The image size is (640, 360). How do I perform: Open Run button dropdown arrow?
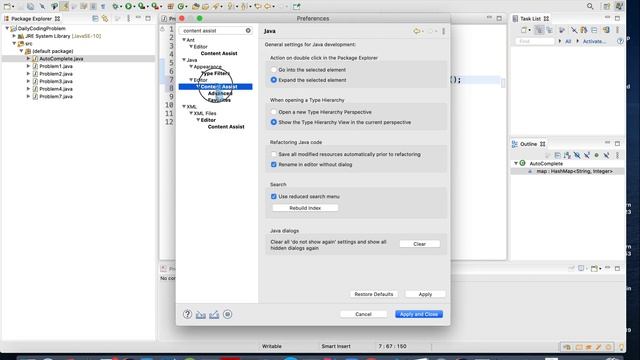(135, 7)
